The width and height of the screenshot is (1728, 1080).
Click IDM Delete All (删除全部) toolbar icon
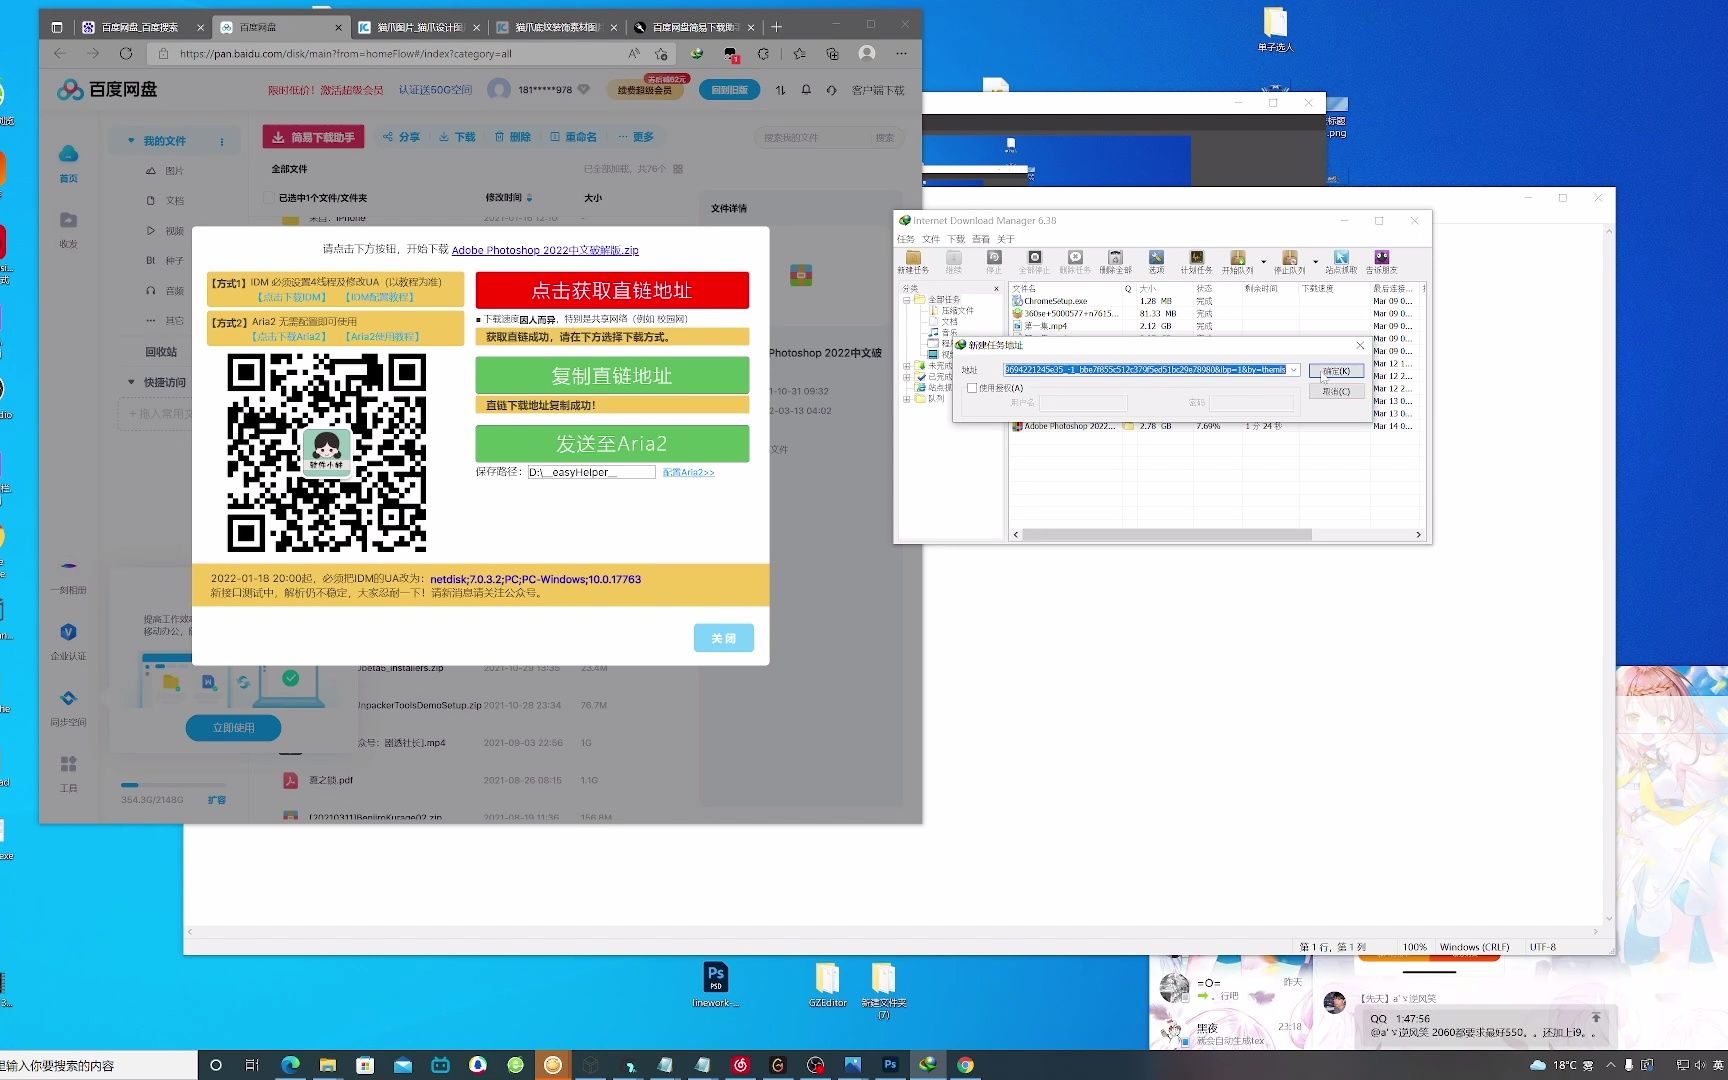point(1115,262)
